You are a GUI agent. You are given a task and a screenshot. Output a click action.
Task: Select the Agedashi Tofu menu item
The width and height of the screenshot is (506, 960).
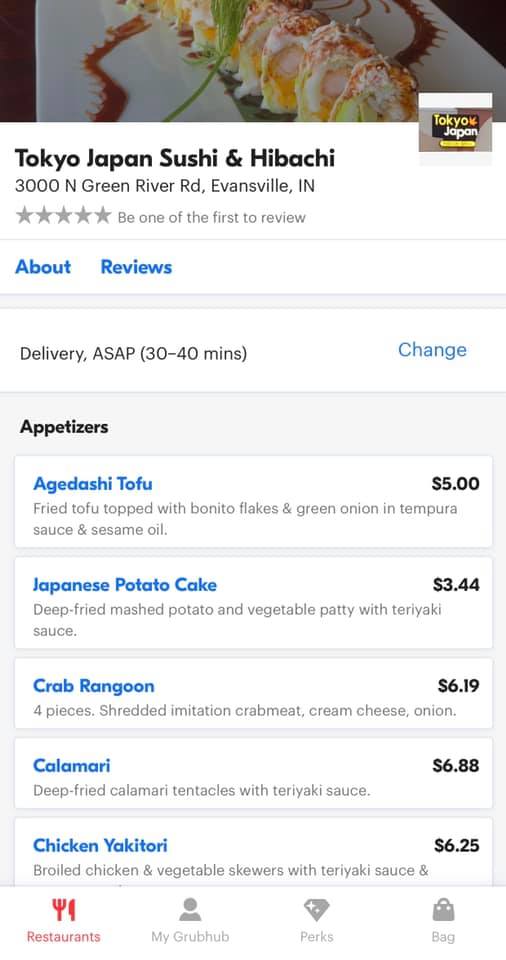253,501
